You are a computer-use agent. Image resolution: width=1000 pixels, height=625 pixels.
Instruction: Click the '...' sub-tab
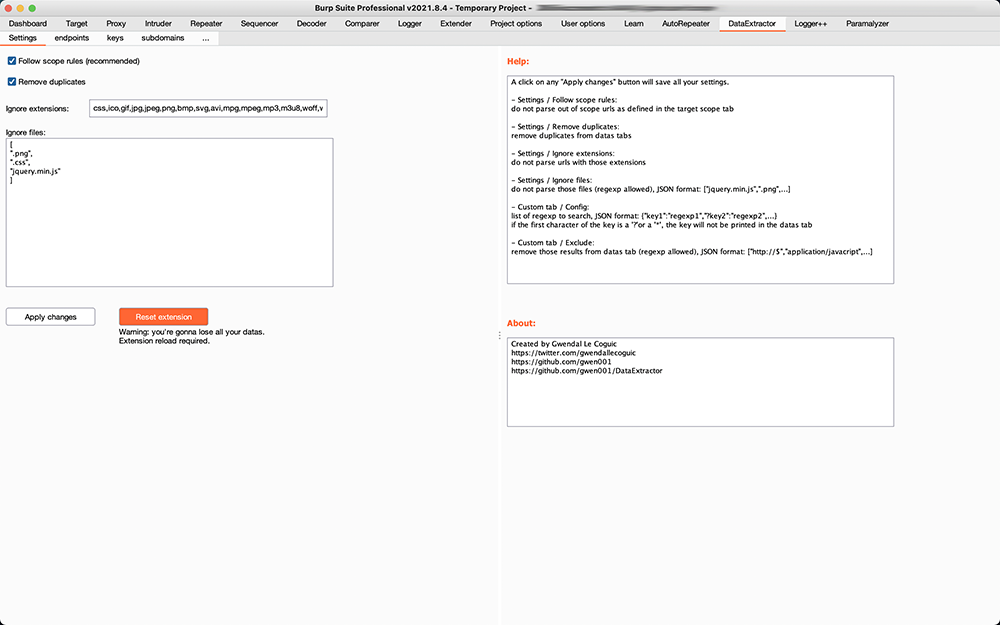(205, 38)
